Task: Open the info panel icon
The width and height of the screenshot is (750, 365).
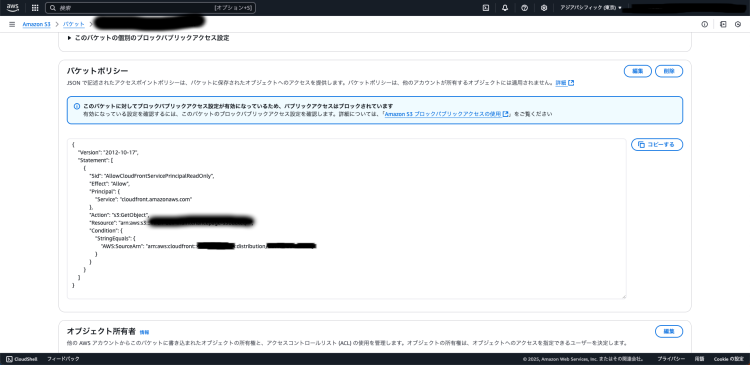Action: 705,24
